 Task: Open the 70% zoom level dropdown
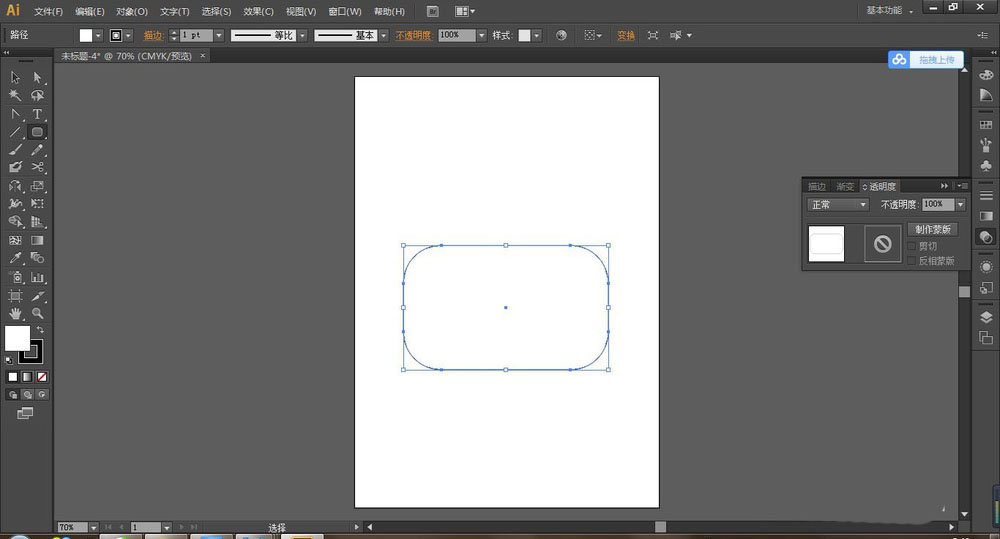pos(94,527)
